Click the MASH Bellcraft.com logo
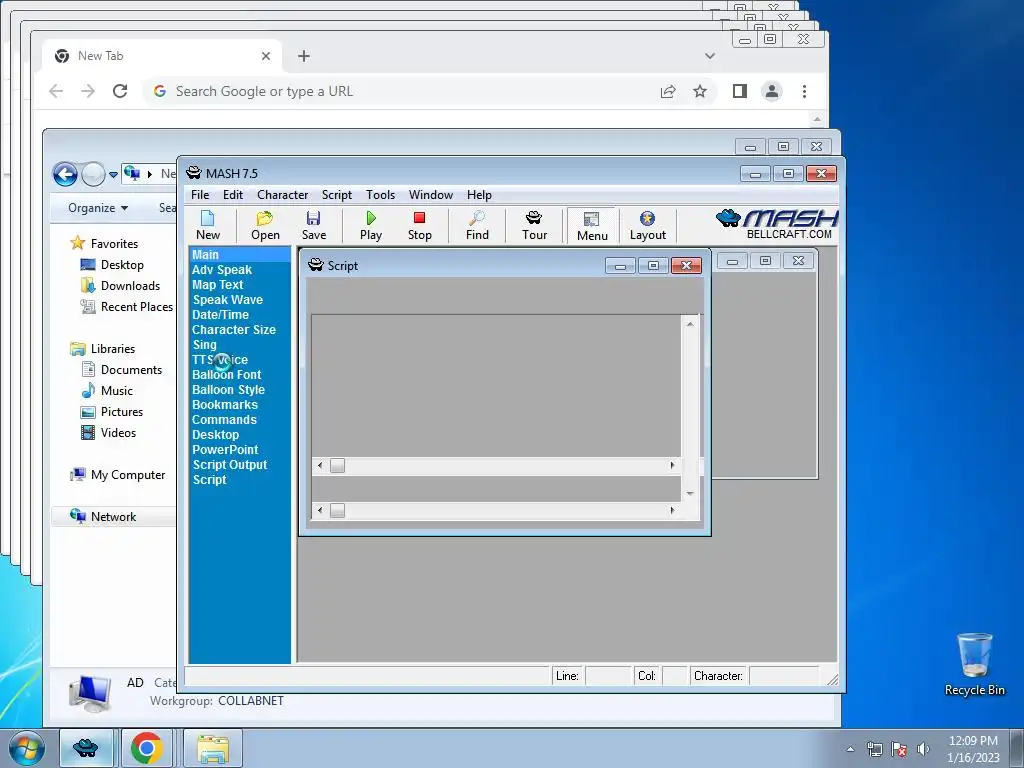Image resolution: width=1024 pixels, height=768 pixels. (776, 225)
